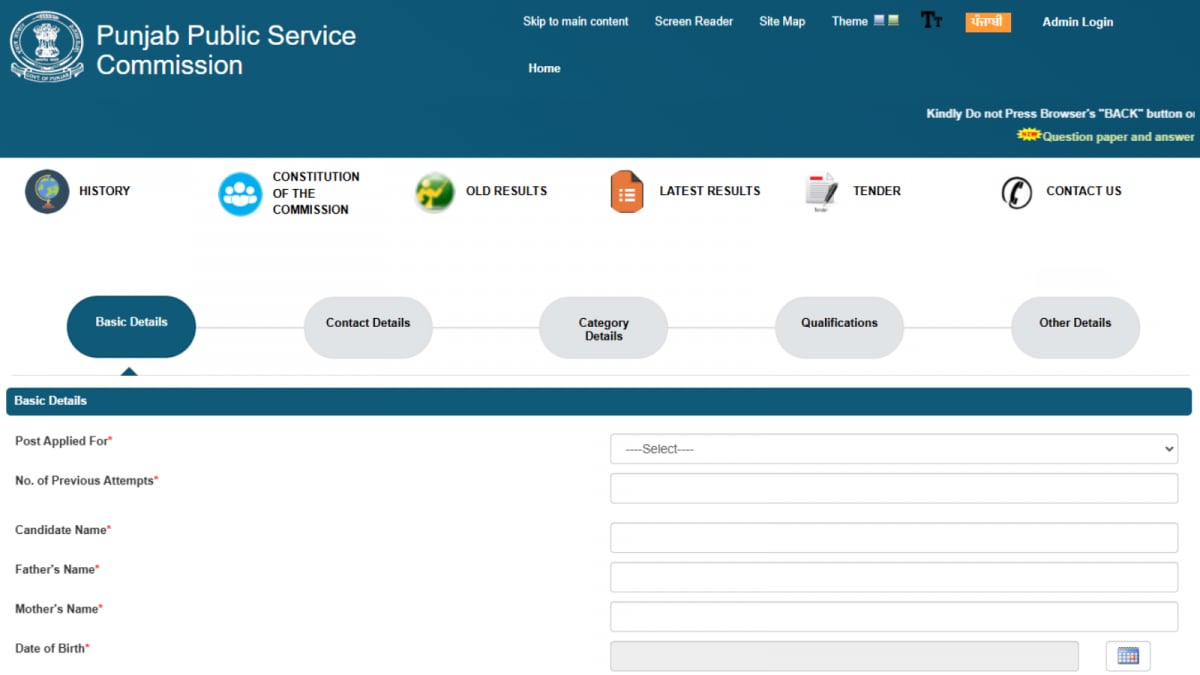The image size is (1200, 675).
Task: Open Old Results via its icon
Action: [x=434, y=191]
